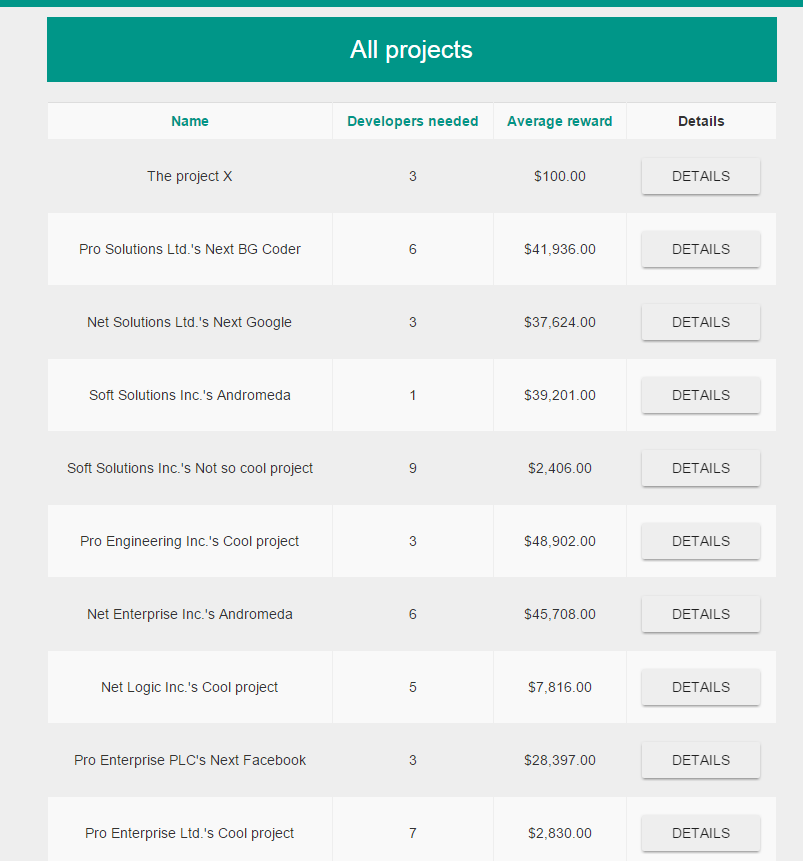View Pro Engineering Cool project details
The width and height of the screenshot is (803, 861).
pyautogui.click(x=700, y=541)
